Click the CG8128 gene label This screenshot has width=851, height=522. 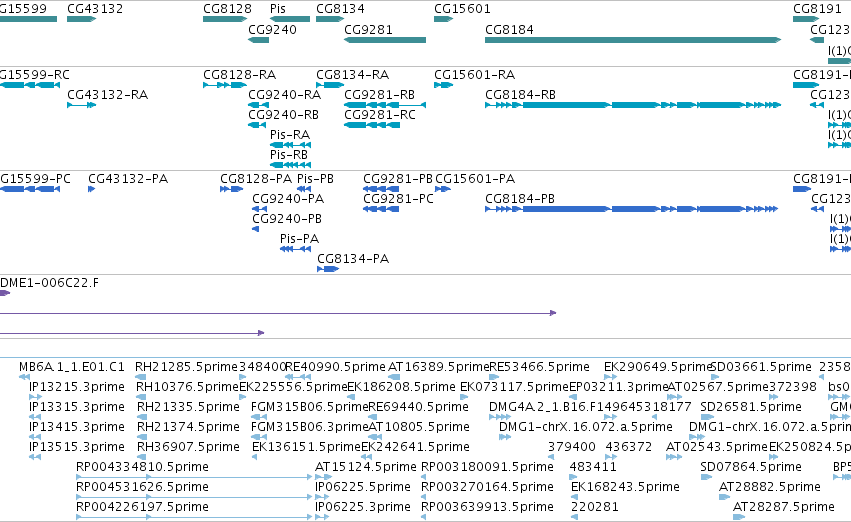(x=227, y=9)
